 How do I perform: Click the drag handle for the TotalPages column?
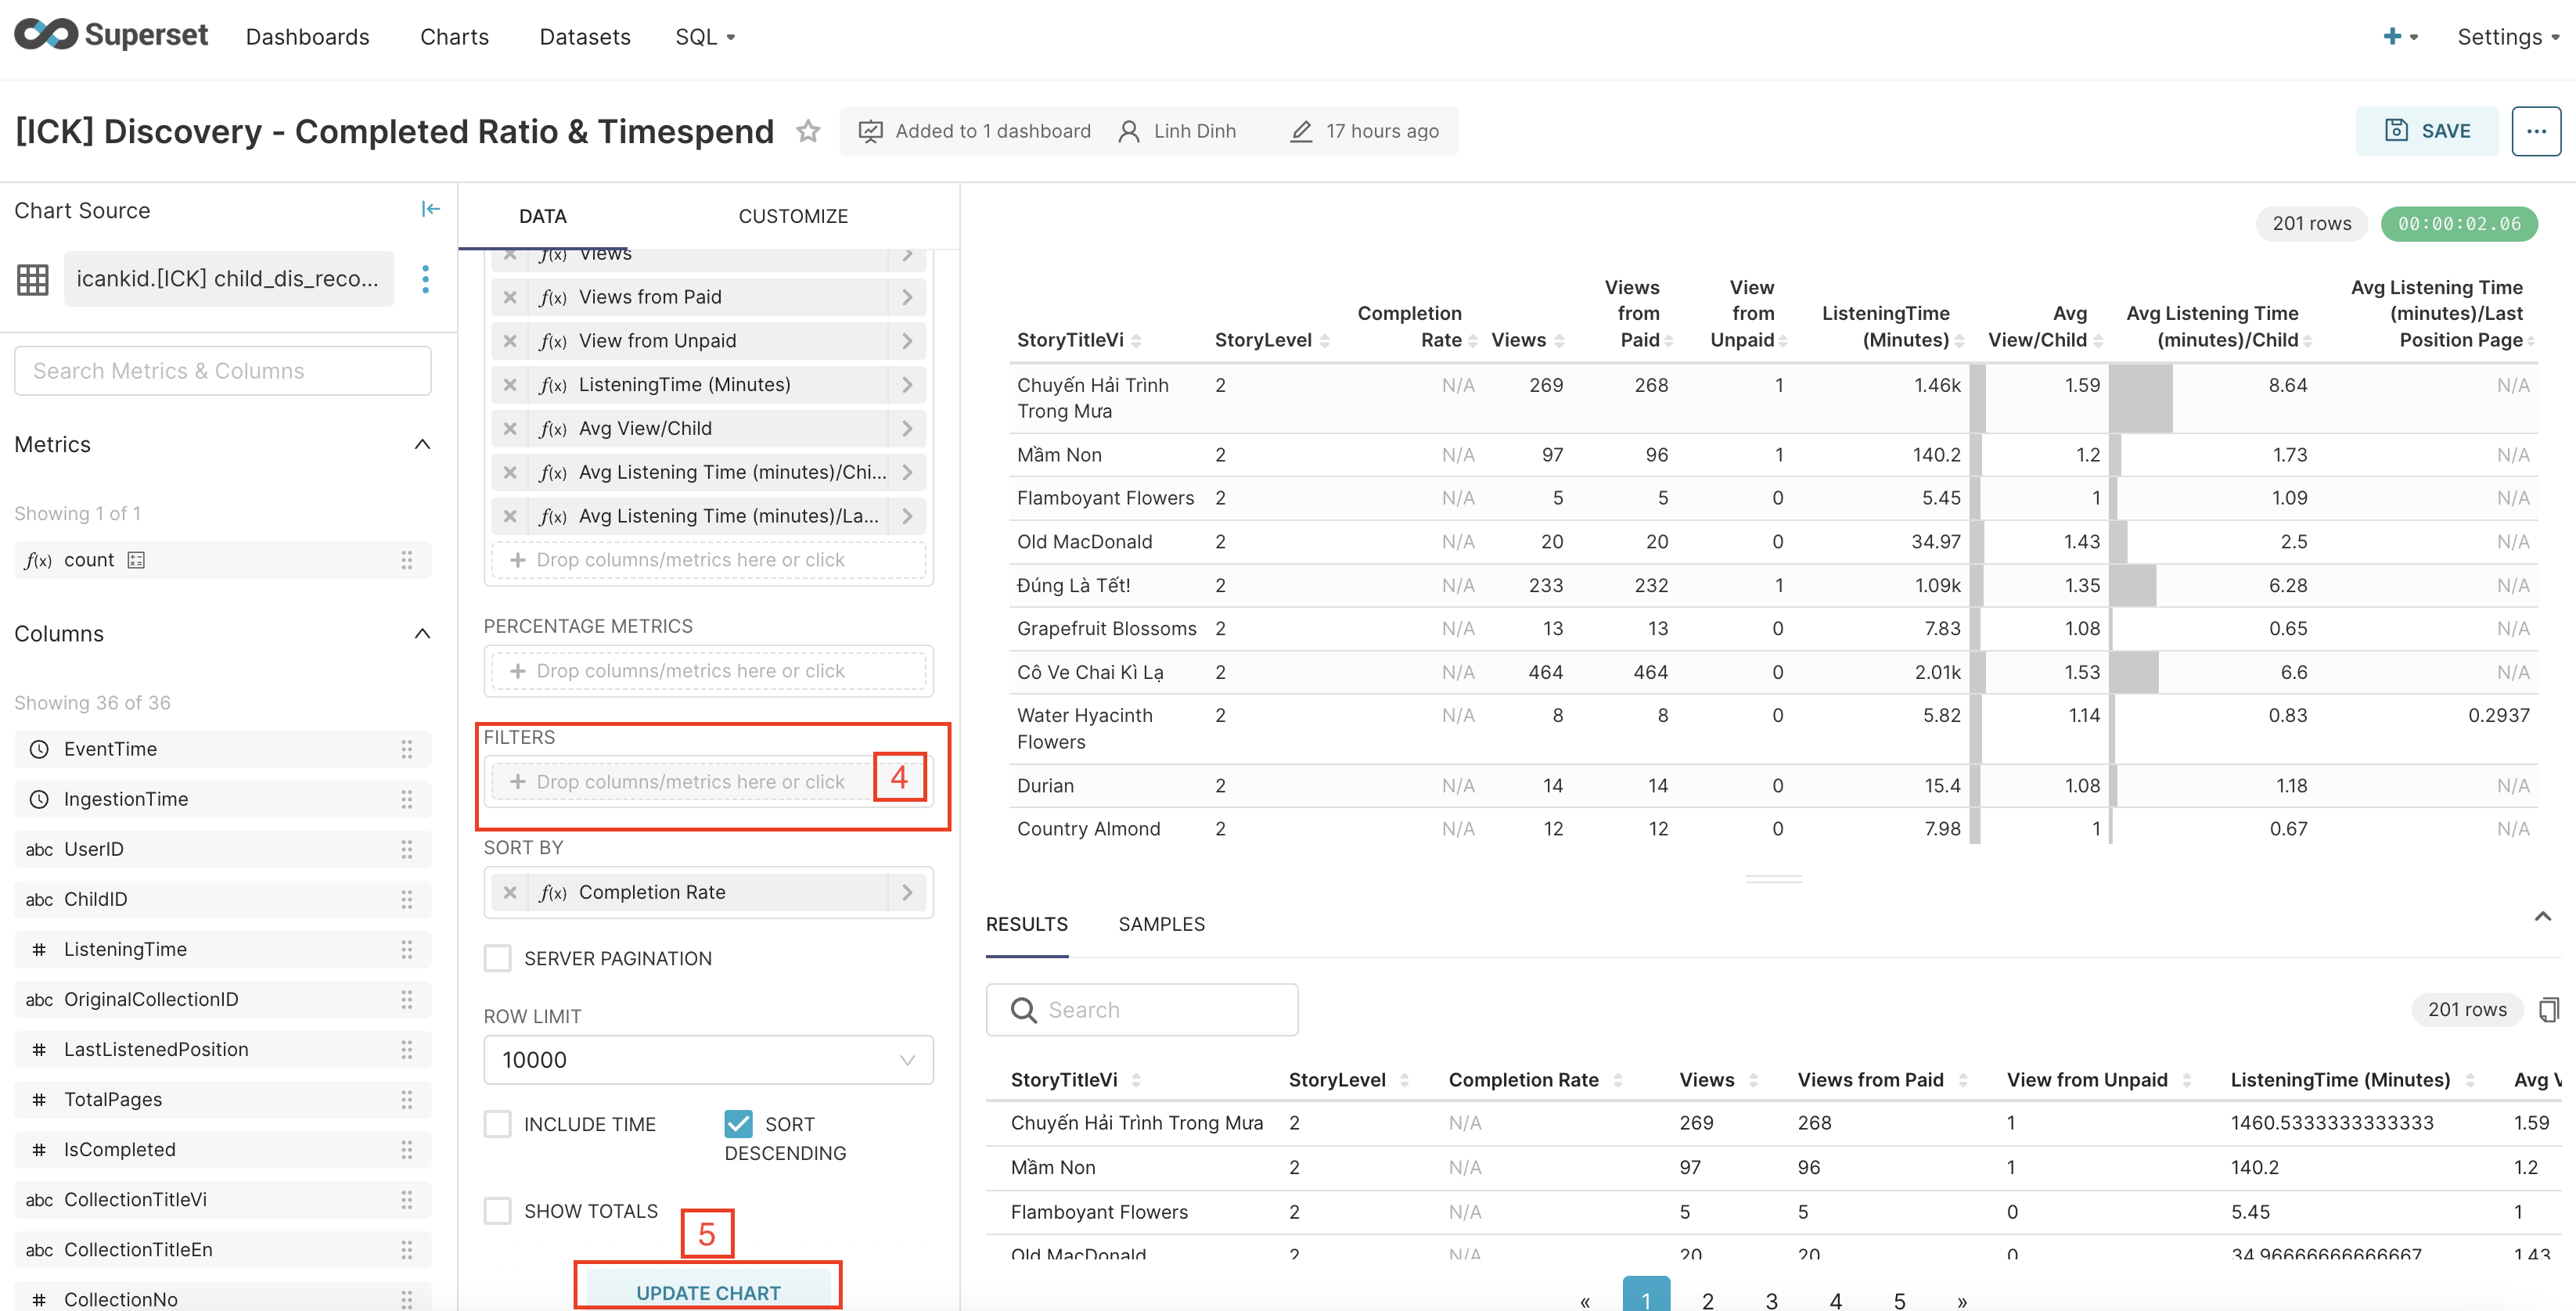click(x=407, y=1099)
